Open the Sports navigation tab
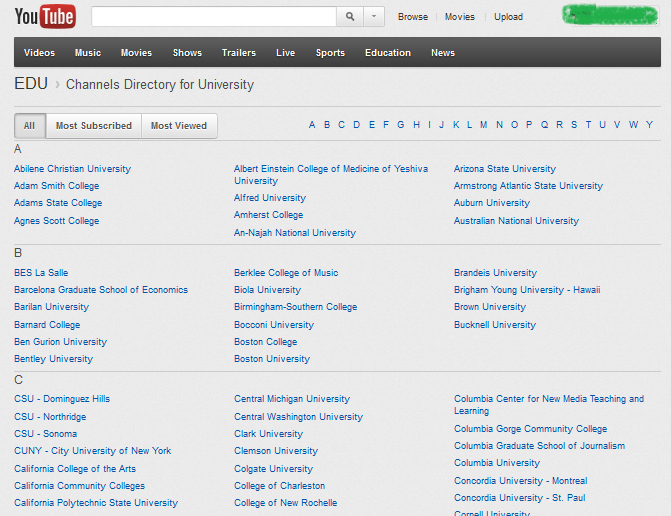Image resolution: width=671 pixels, height=516 pixels. [330, 53]
